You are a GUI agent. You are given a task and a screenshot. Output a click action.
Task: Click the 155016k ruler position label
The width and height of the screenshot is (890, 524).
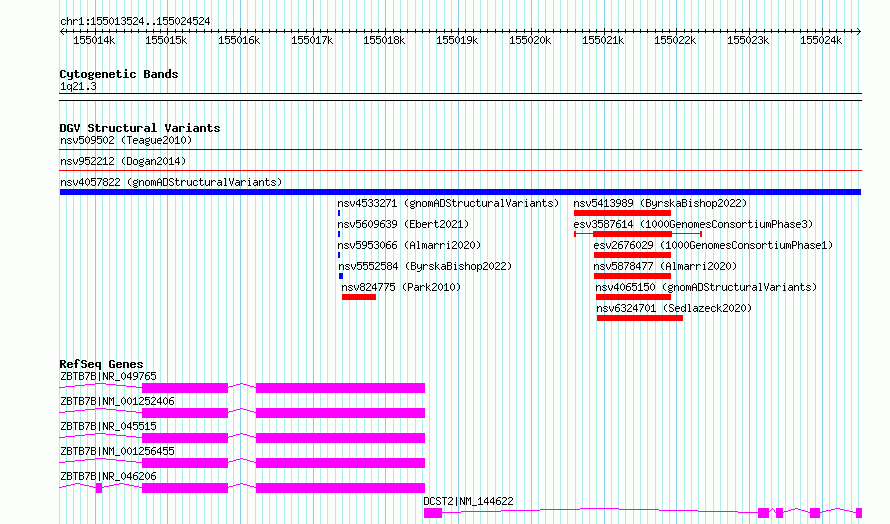tap(240, 41)
